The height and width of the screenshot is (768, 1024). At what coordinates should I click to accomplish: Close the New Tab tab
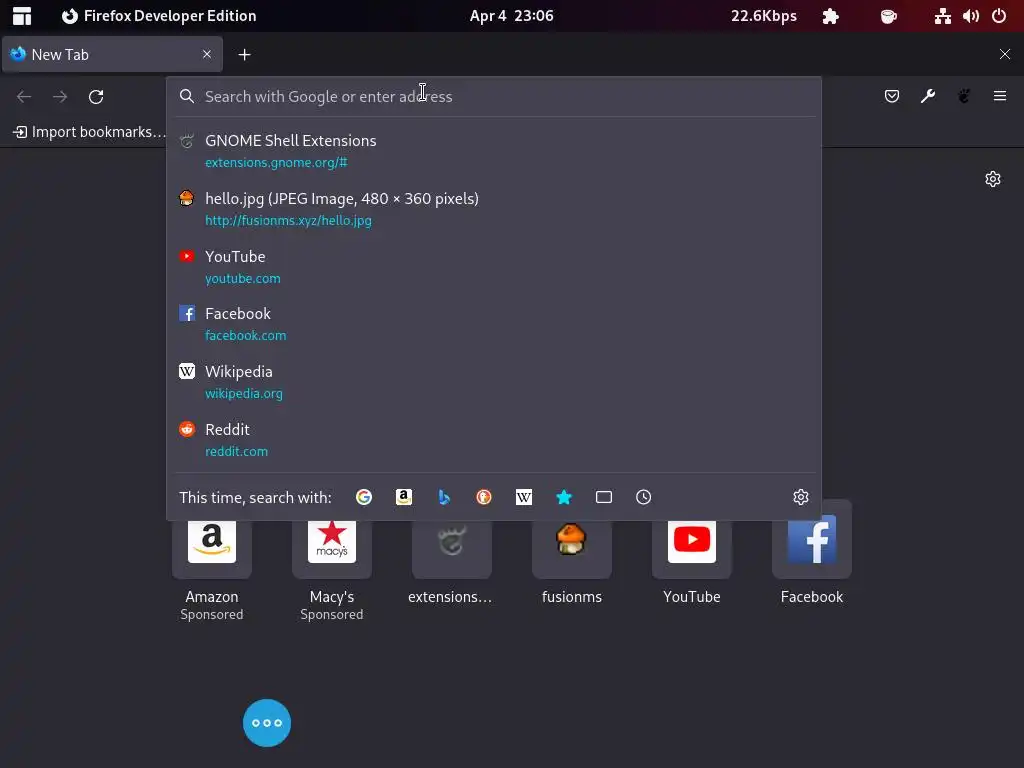coord(207,54)
